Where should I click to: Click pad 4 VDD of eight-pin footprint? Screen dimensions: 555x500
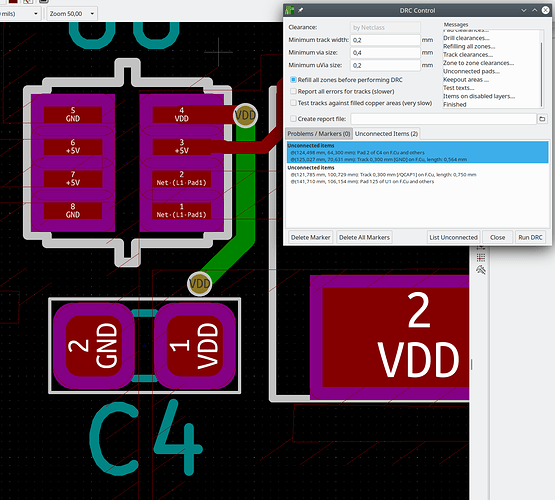click(182, 115)
